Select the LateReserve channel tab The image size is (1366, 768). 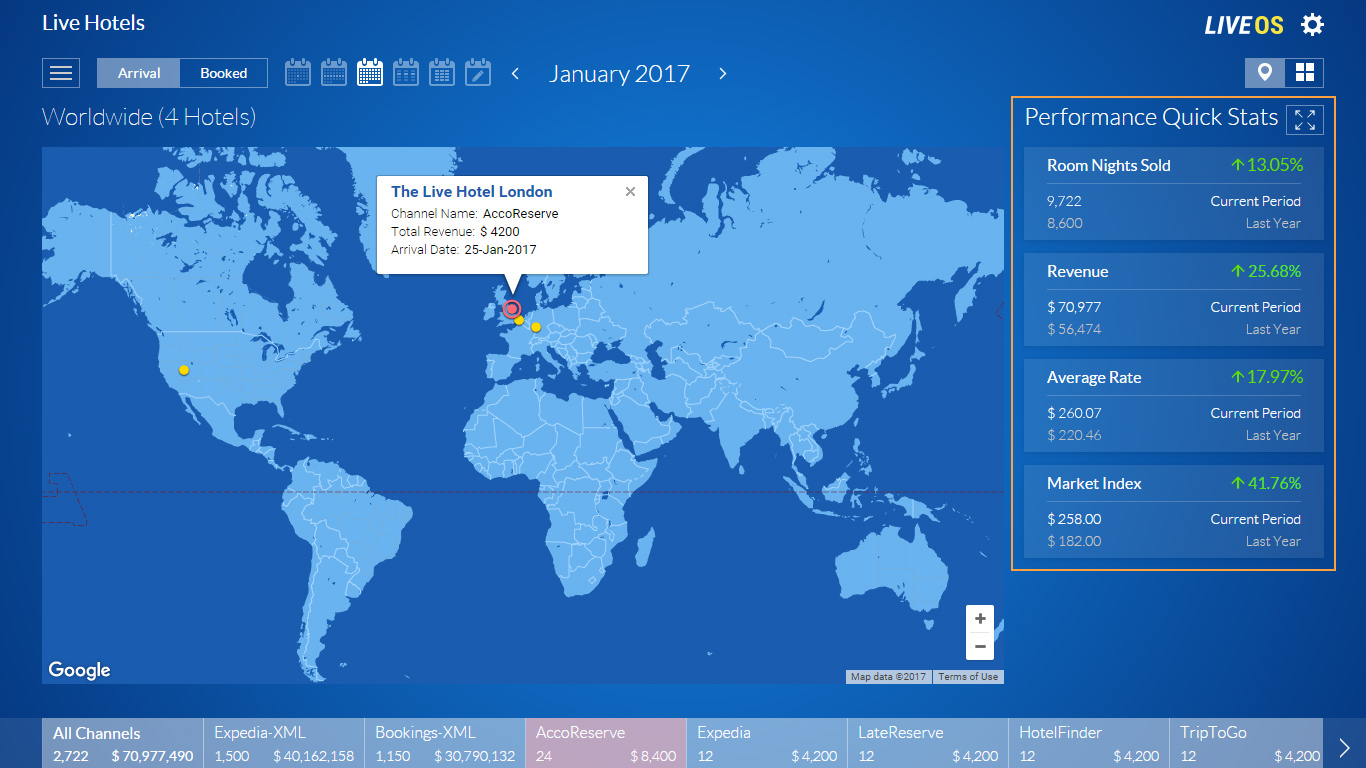click(928, 743)
